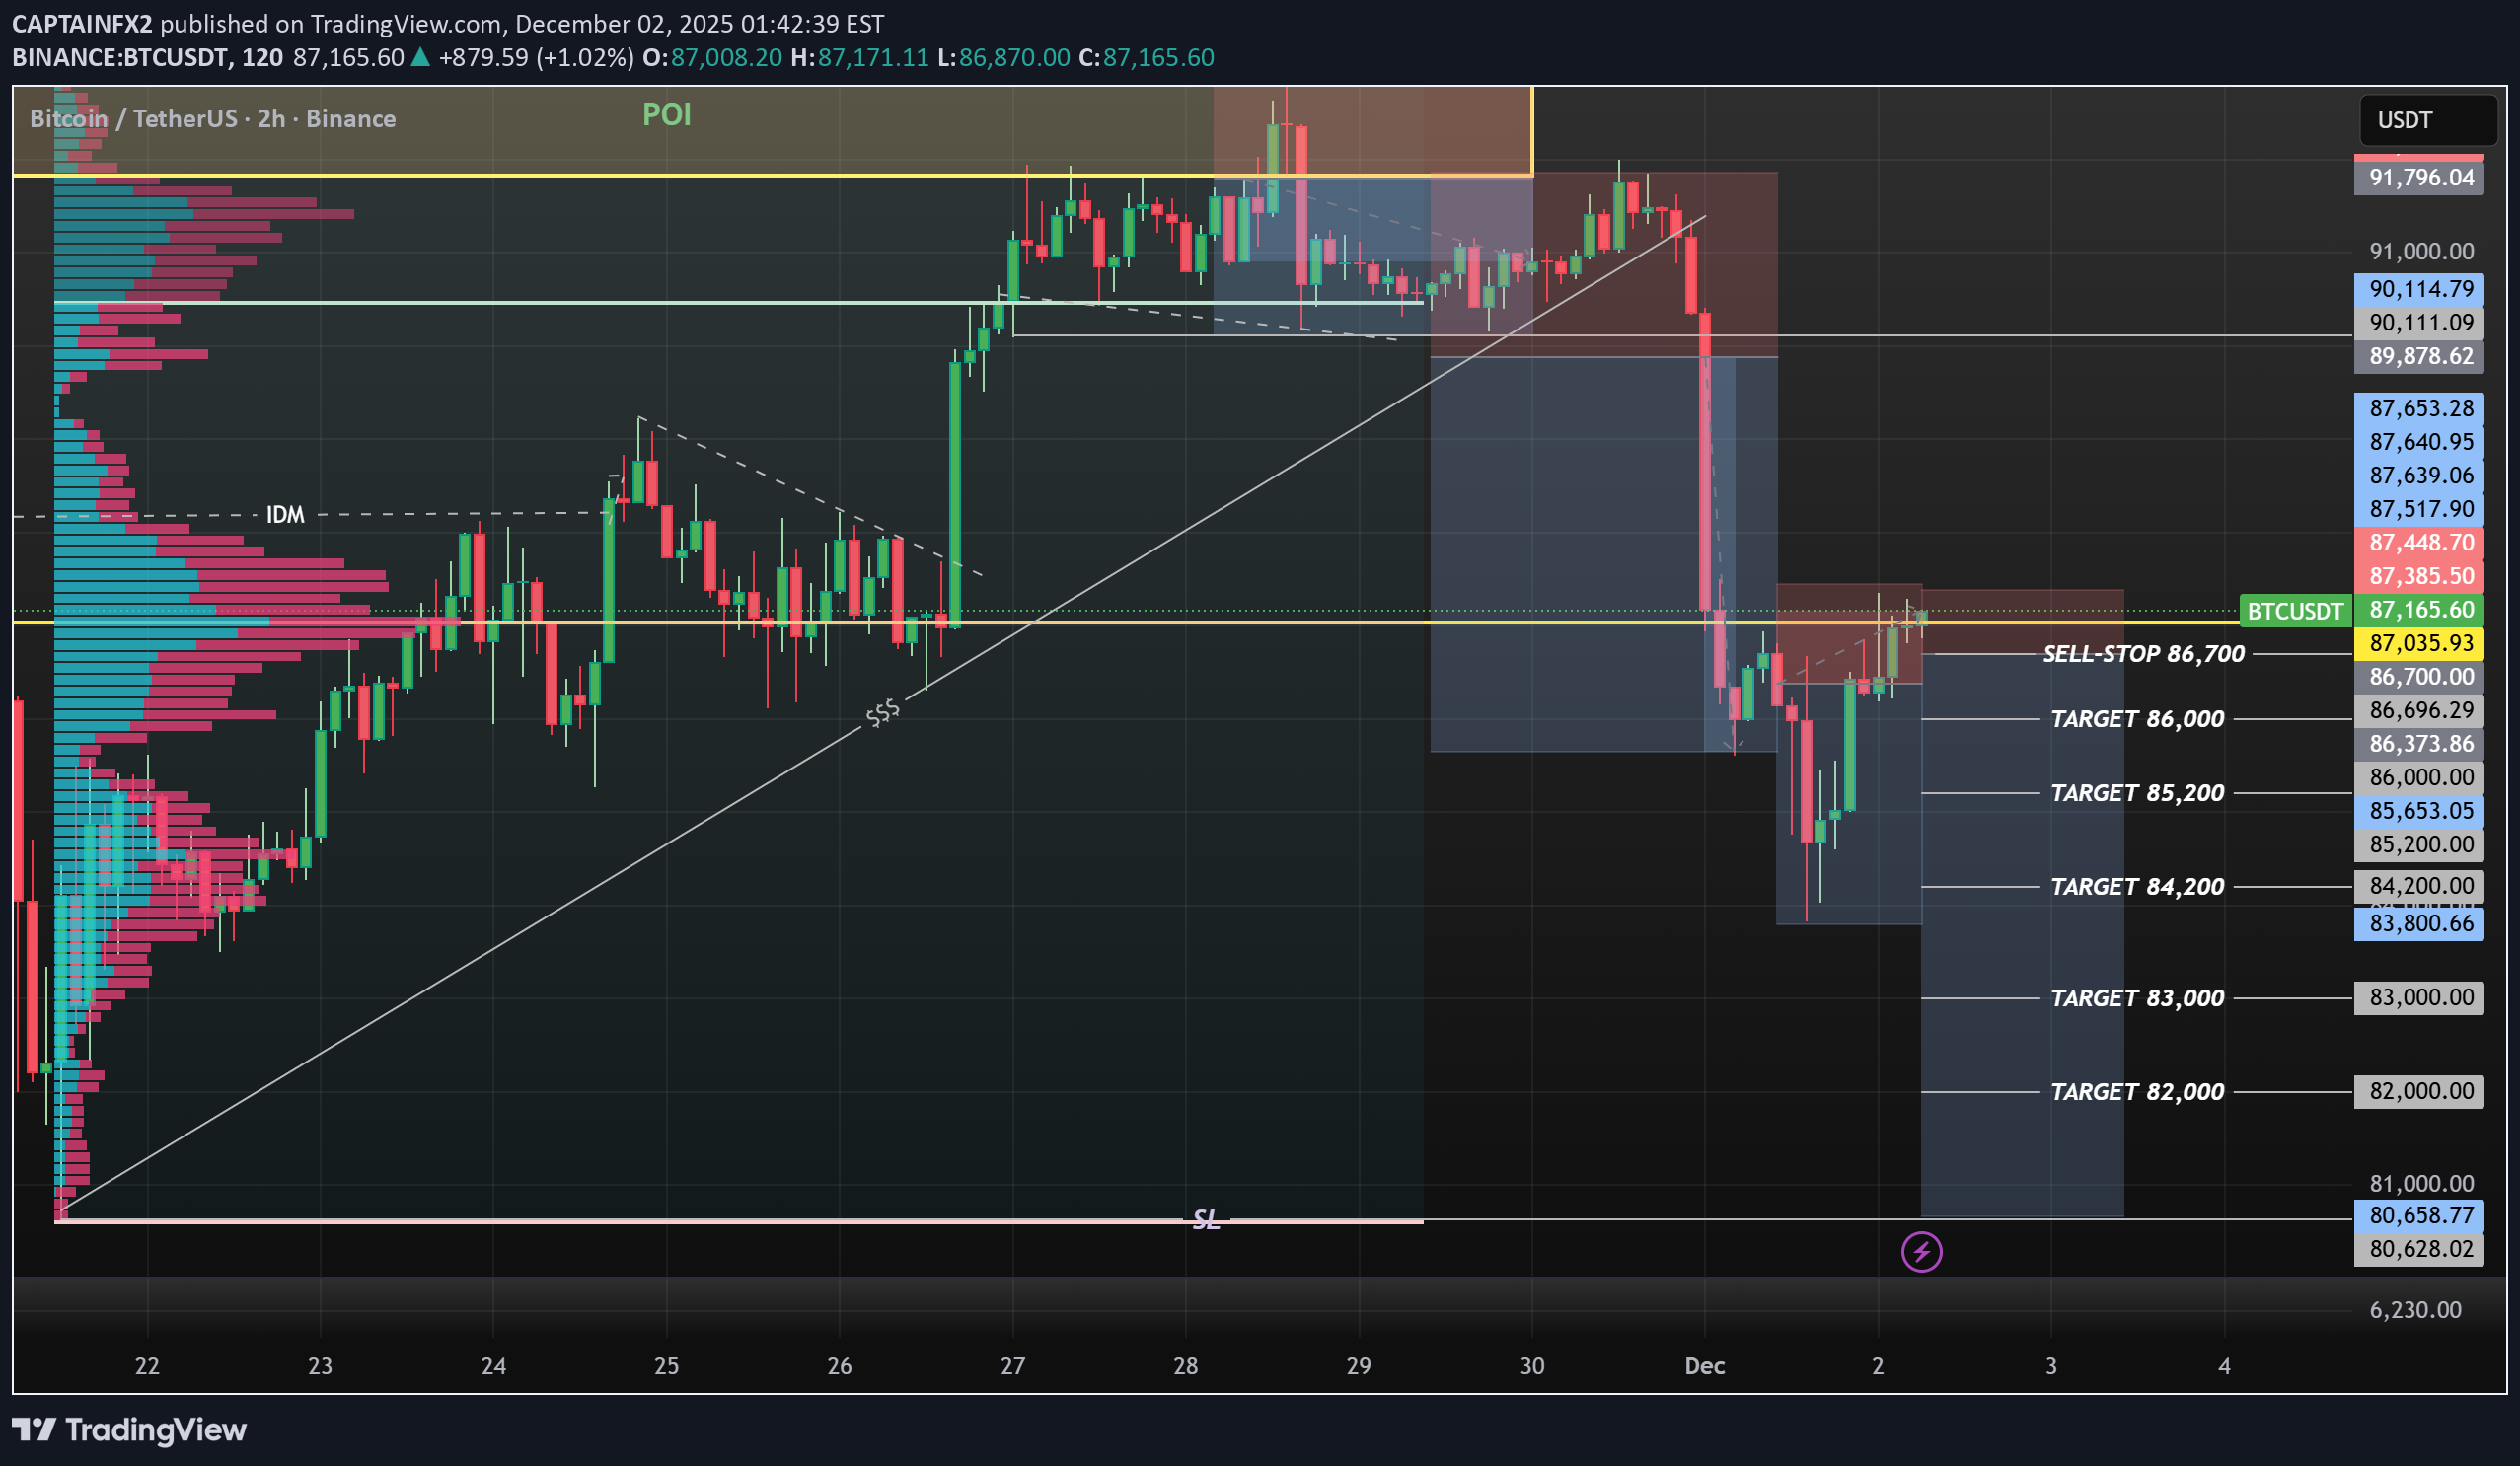Click the green BTCUSDT price tag

[2294, 610]
